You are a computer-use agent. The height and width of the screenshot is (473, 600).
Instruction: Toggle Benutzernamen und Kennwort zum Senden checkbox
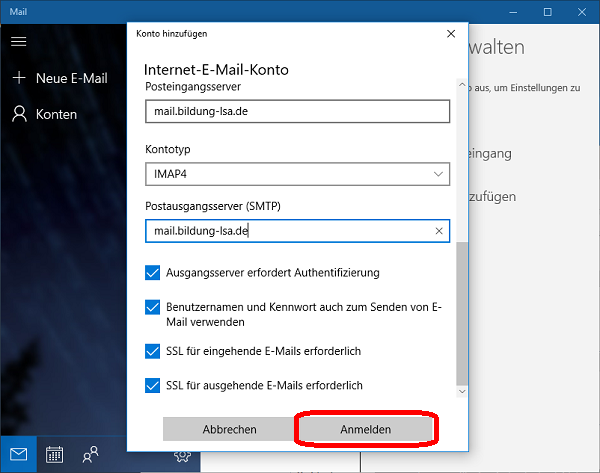(153, 308)
